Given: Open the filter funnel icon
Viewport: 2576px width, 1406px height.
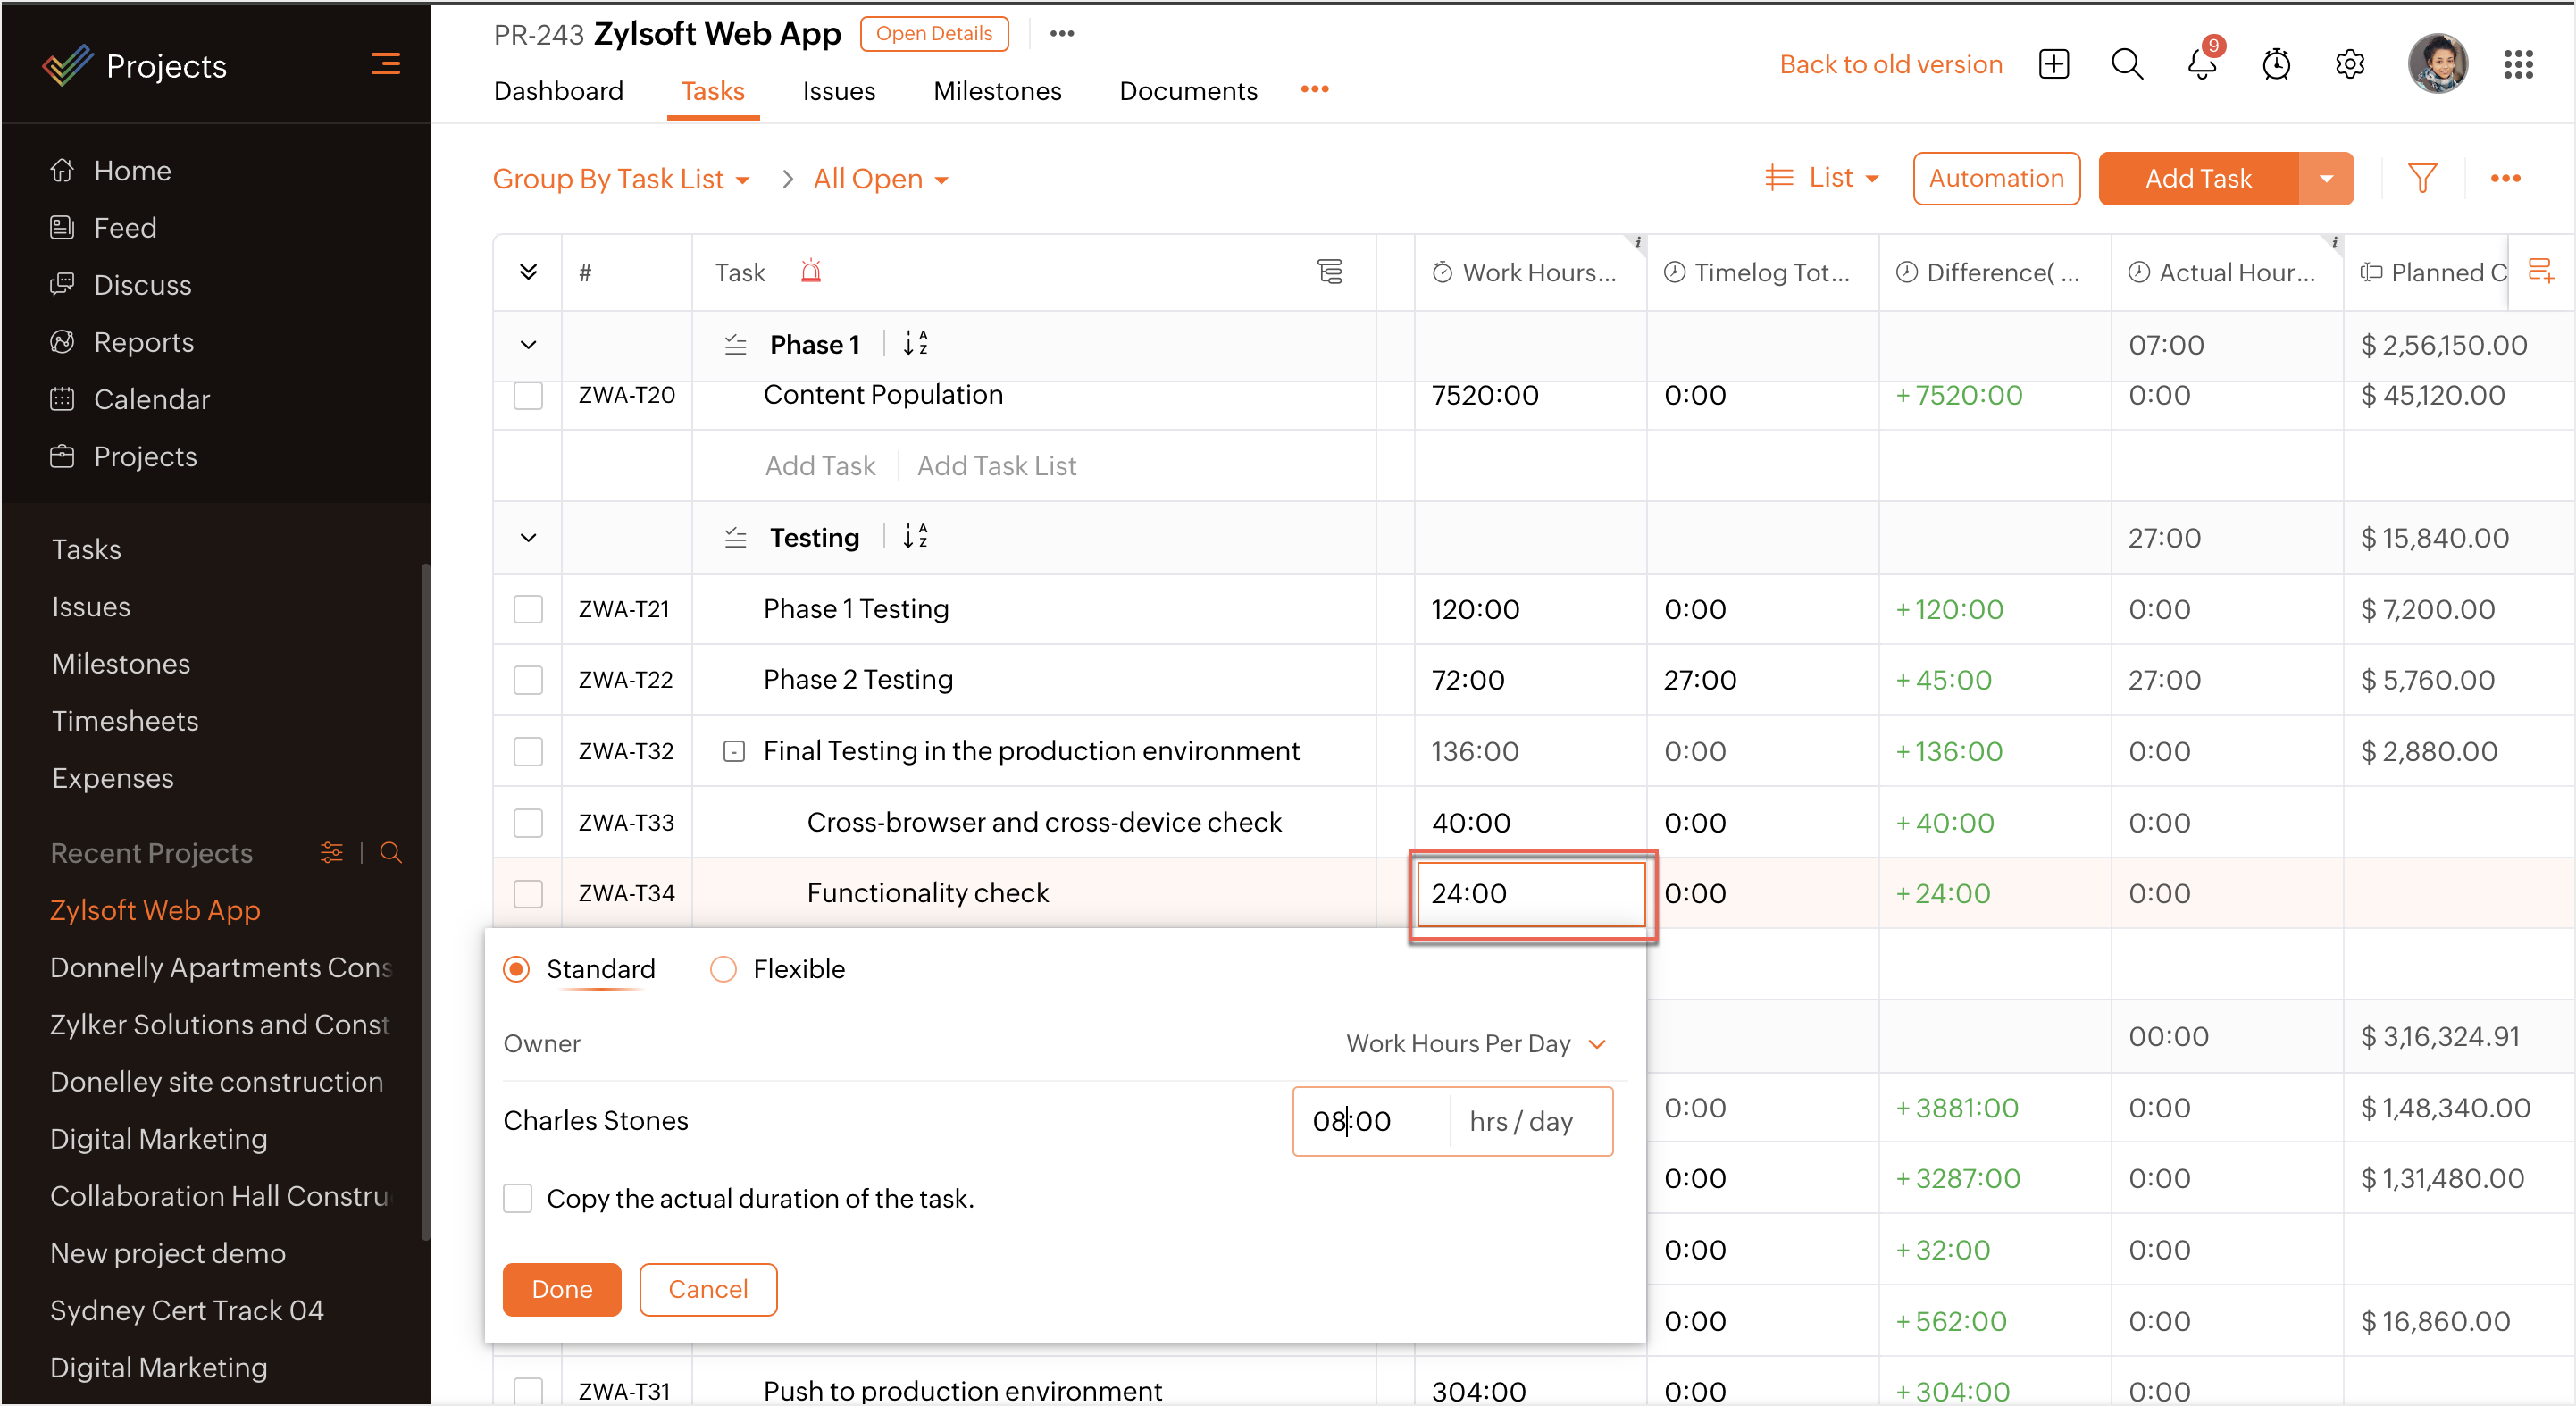Looking at the screenshot, I should click(x=2422, y=179).
